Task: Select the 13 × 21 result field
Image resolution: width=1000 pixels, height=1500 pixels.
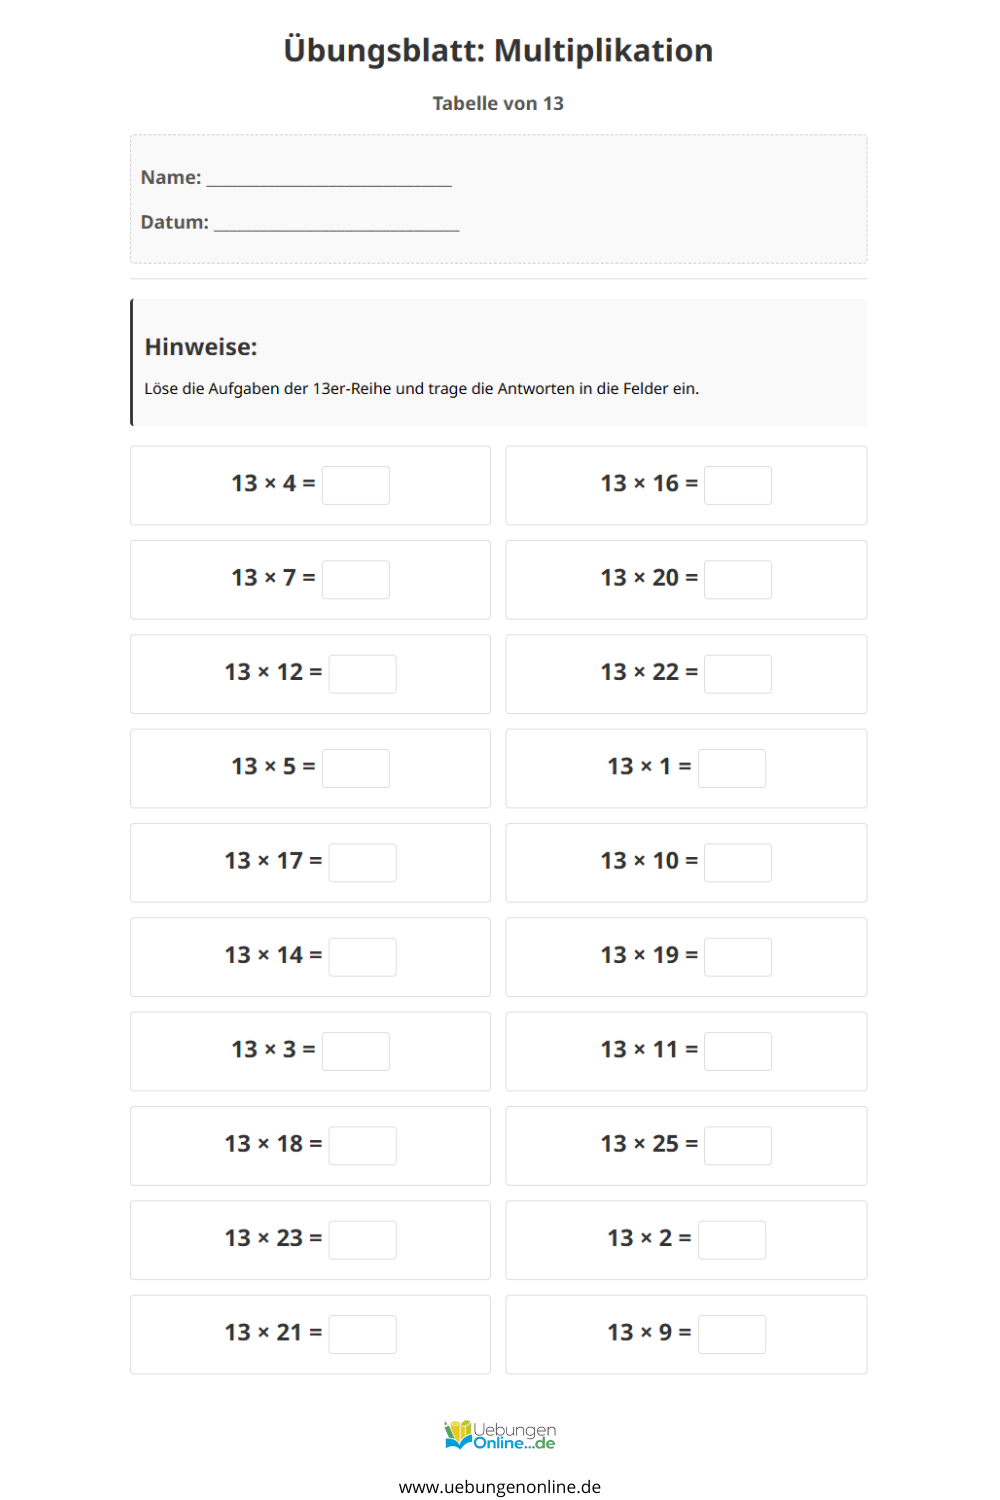Action: 363,1334
